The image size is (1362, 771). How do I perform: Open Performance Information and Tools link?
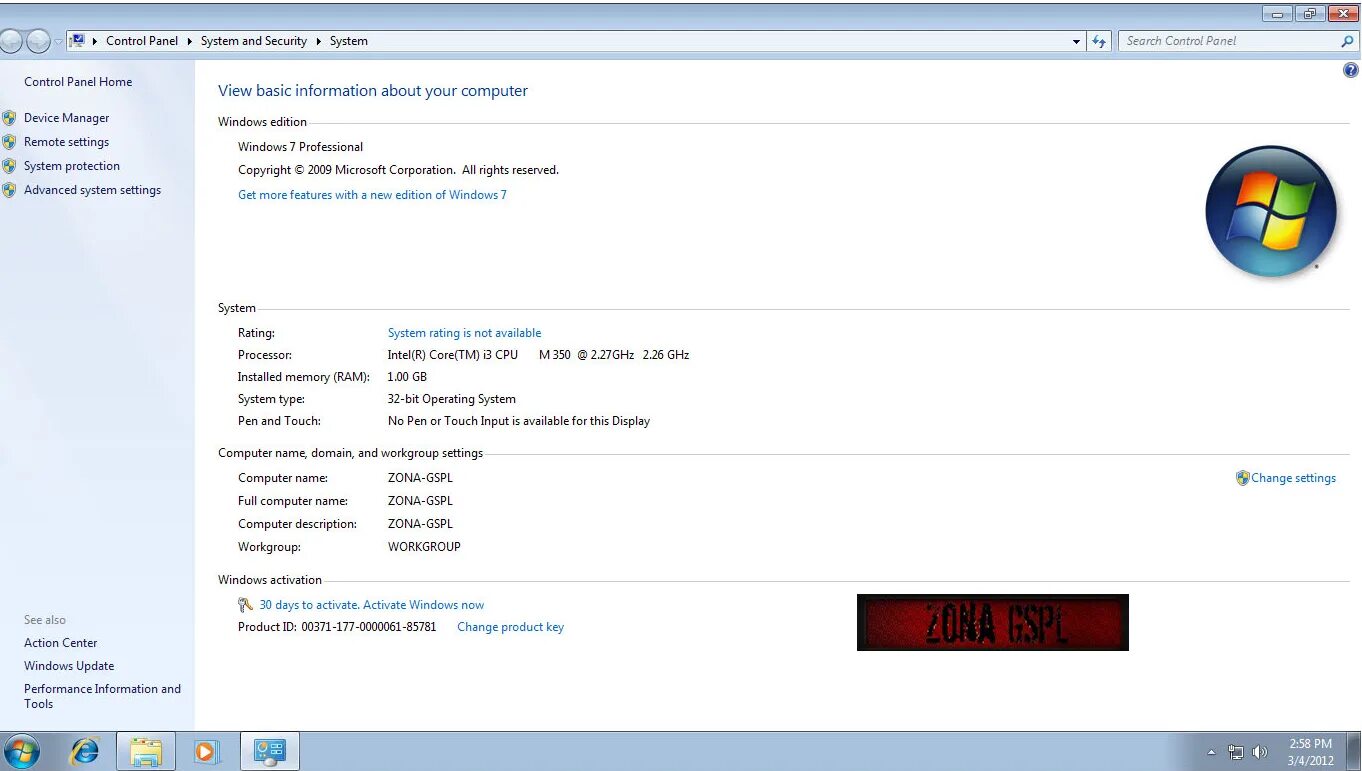(x=102, y=696)
